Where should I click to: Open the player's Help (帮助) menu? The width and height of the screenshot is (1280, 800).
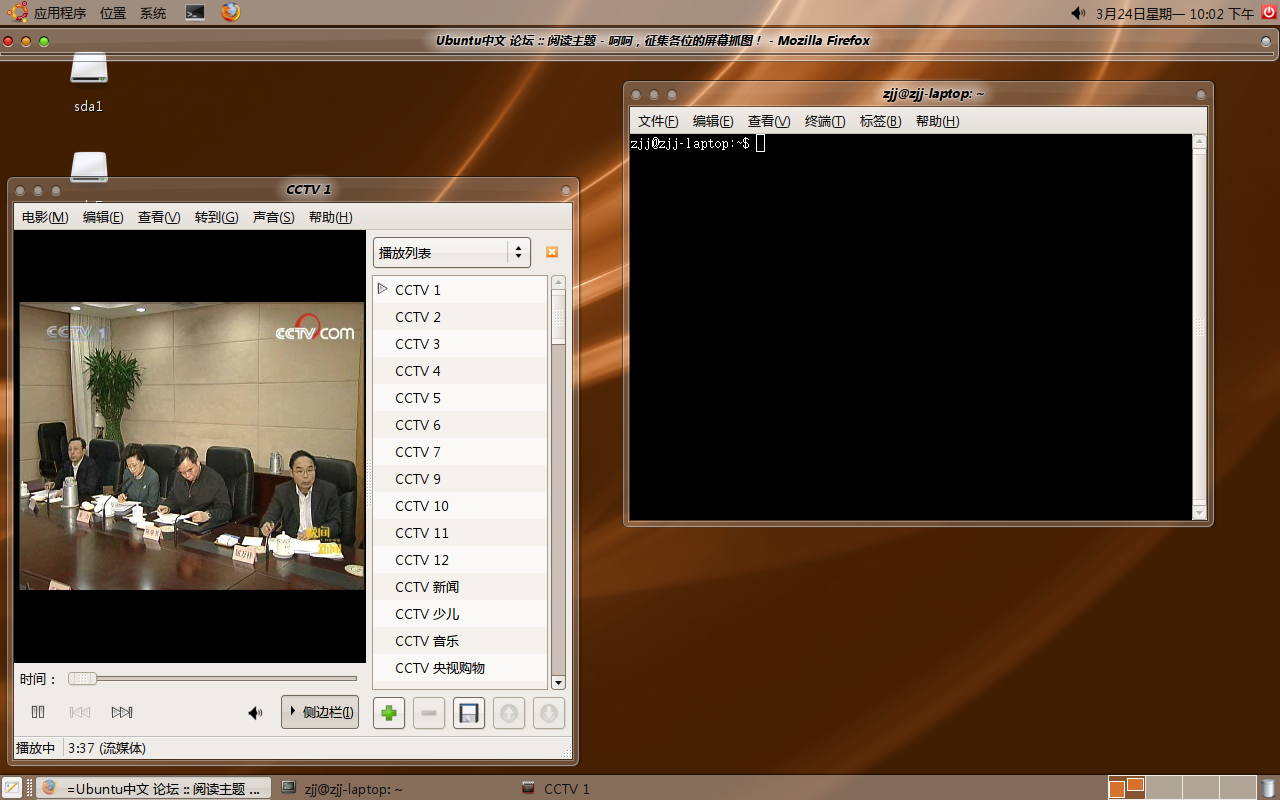click(330, 217)
